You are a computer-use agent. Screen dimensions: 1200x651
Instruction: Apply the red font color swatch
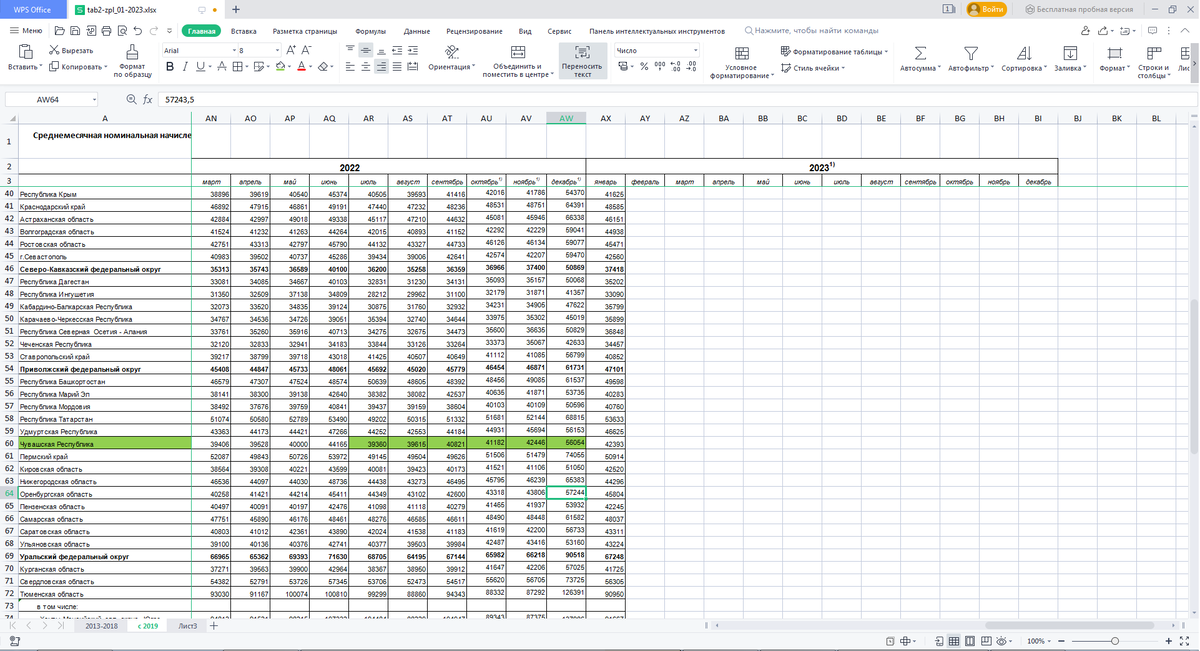pyautogui.click(x=301, y=67)
